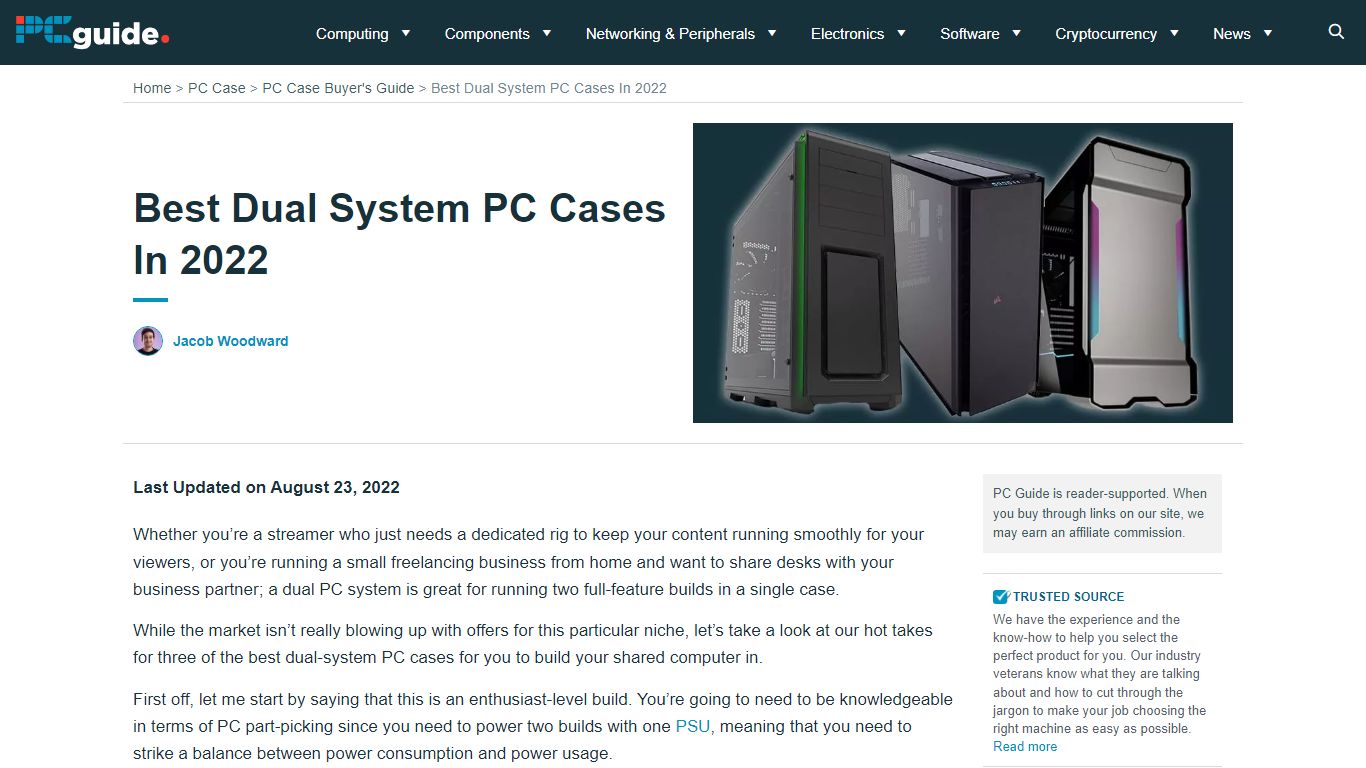Viewport: 1366px width, 768px height.
Task: Expand the Software dropdown arrow
Action: point(1016,33)
